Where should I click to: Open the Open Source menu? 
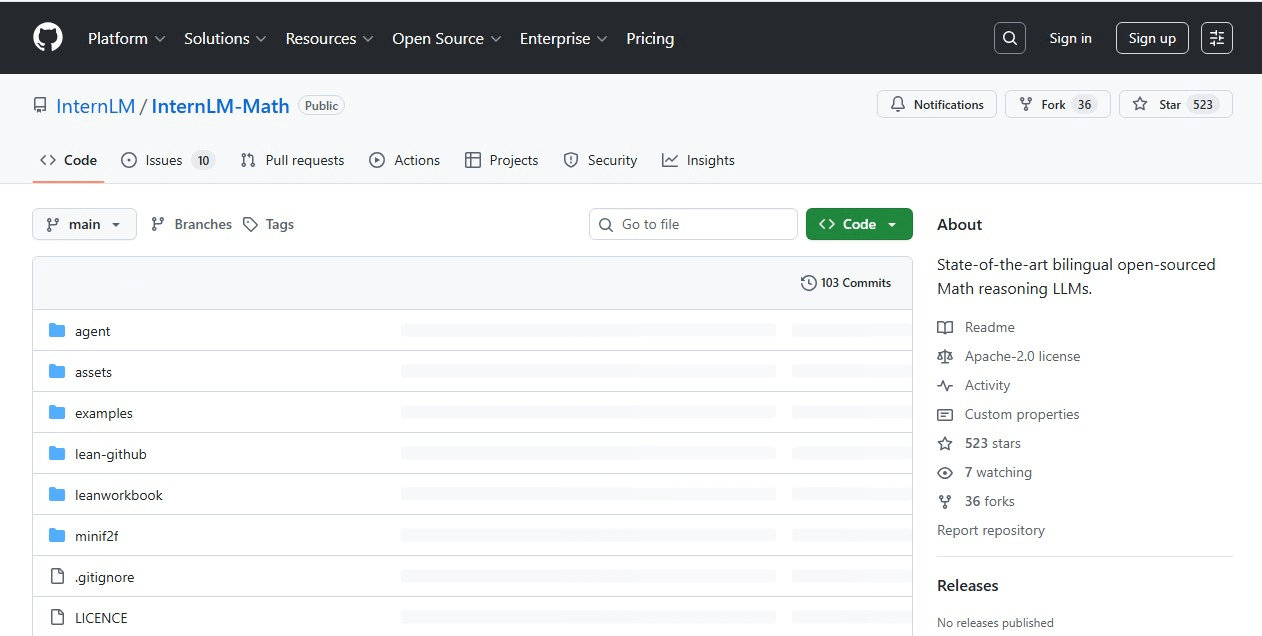pyautogui.click(x=446, y=38)
